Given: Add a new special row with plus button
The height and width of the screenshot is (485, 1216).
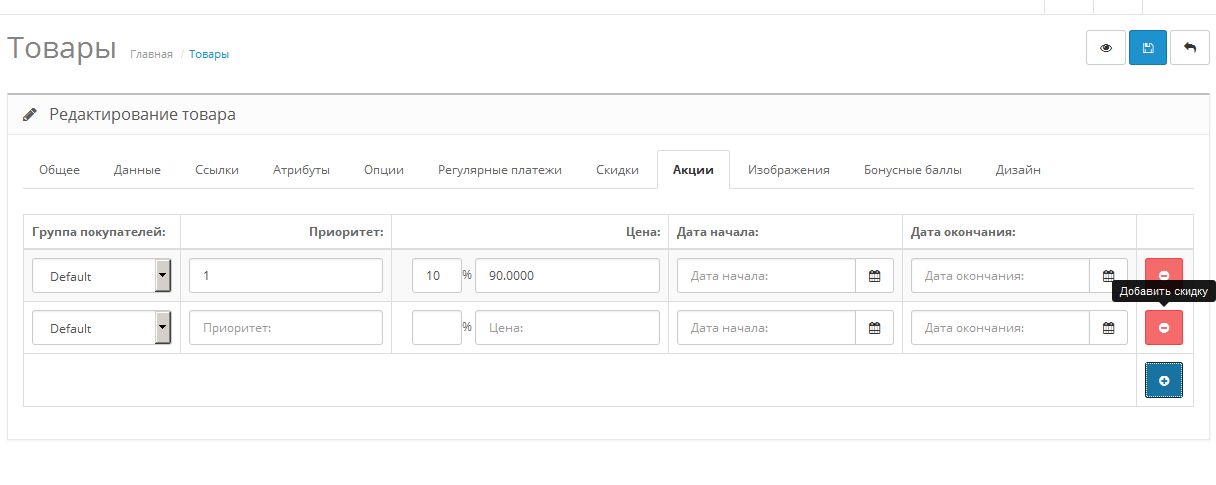Looking at the screenshot, I should pos(1163,380).
